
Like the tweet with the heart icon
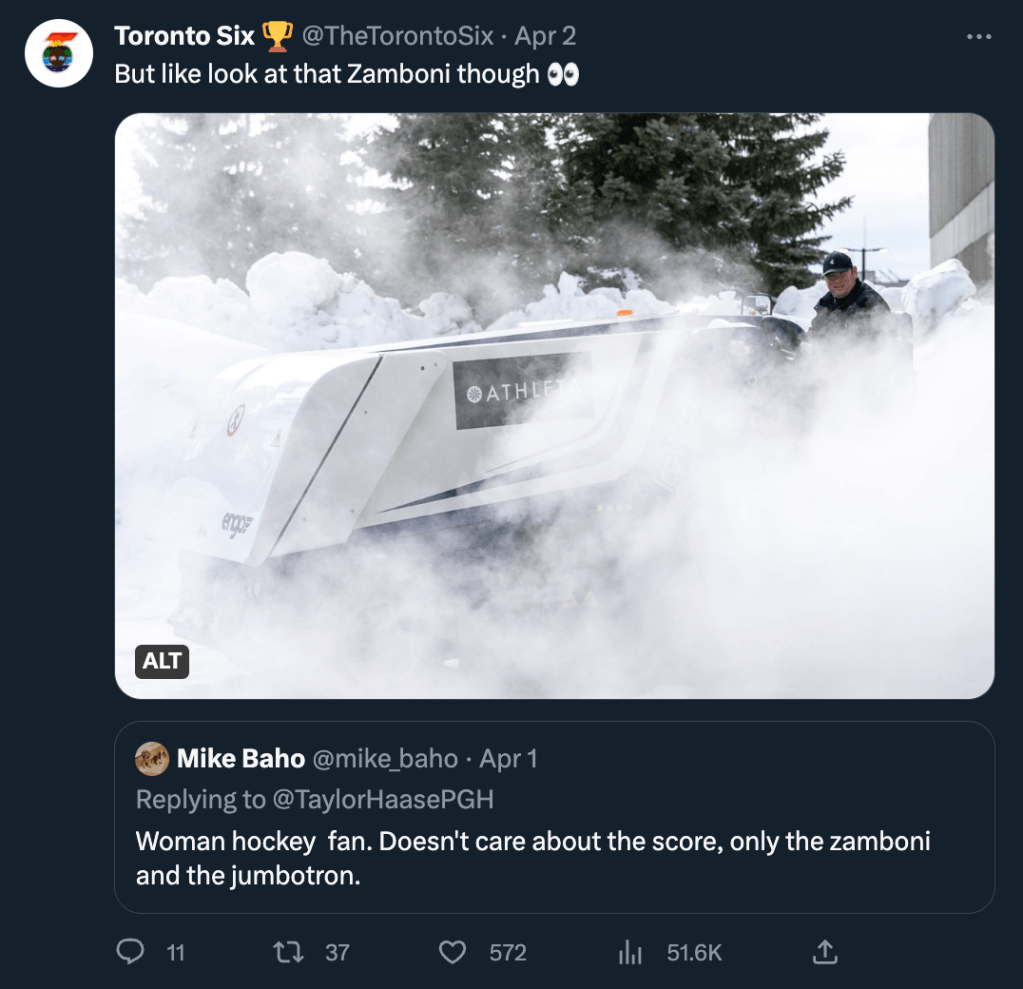tap(453, 952)
